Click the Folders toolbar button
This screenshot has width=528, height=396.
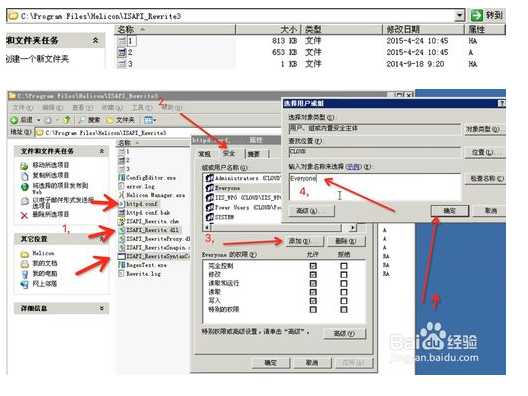coord(120,120)
